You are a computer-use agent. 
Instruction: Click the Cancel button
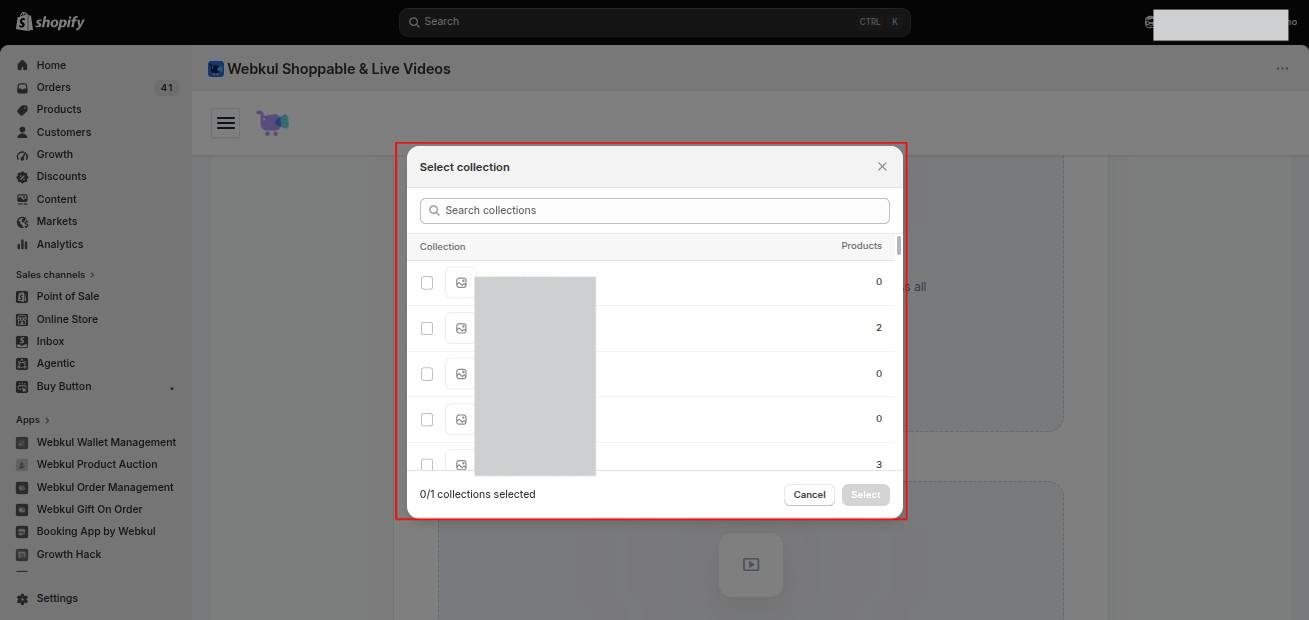coord(810,495)
